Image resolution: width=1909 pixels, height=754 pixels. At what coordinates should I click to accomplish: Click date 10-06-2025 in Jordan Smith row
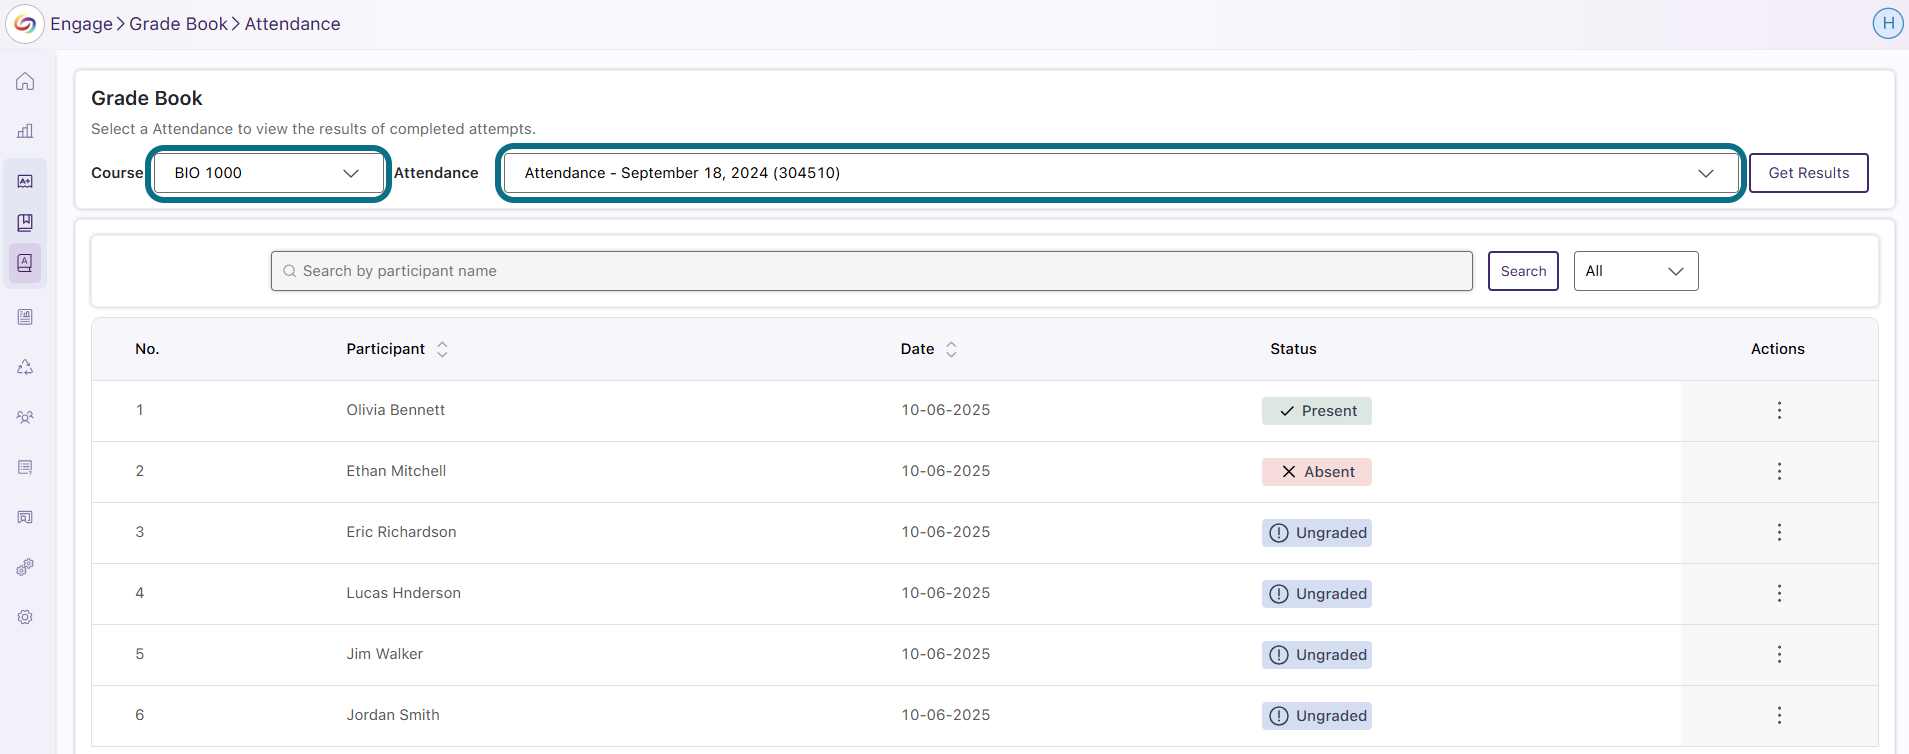click(x=946, y=715)
